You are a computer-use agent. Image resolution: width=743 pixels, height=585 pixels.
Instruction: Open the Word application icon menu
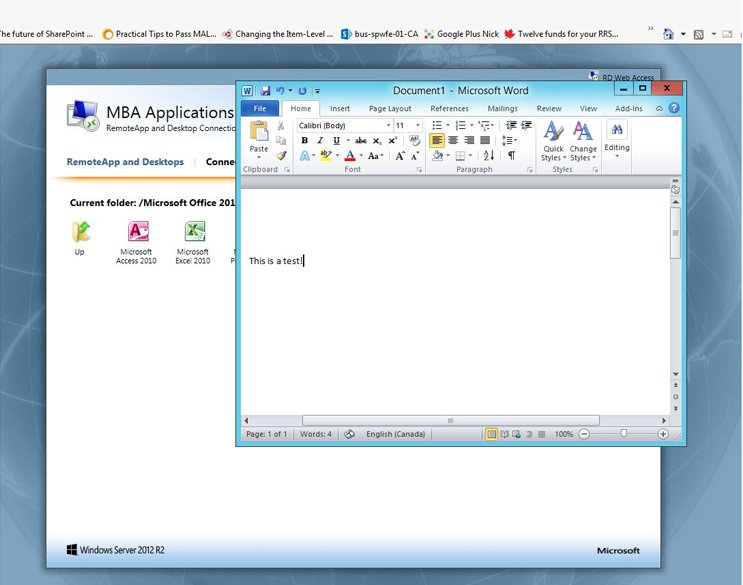tap(247, 90)
